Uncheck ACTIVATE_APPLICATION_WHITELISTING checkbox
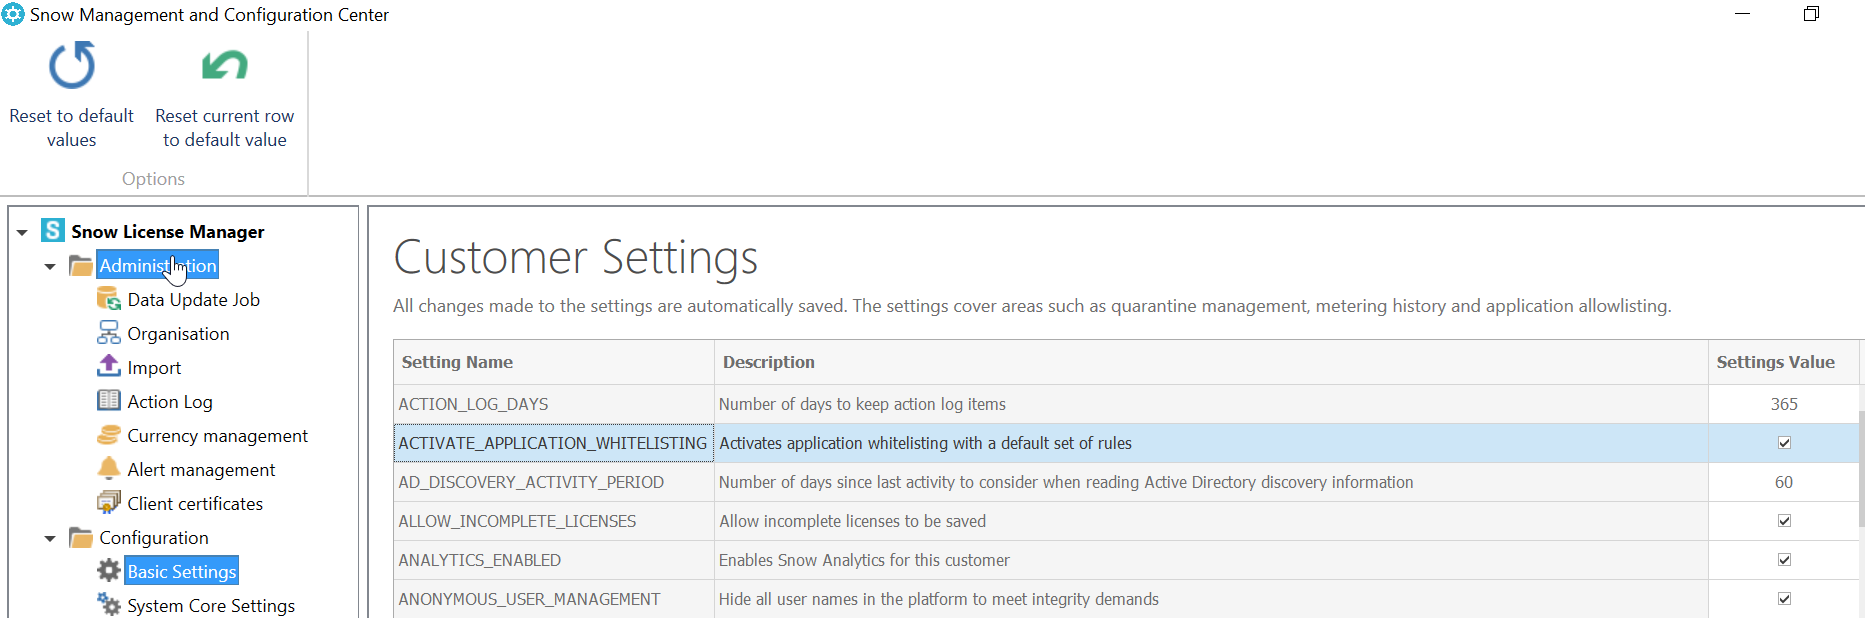 (1784, 443)
